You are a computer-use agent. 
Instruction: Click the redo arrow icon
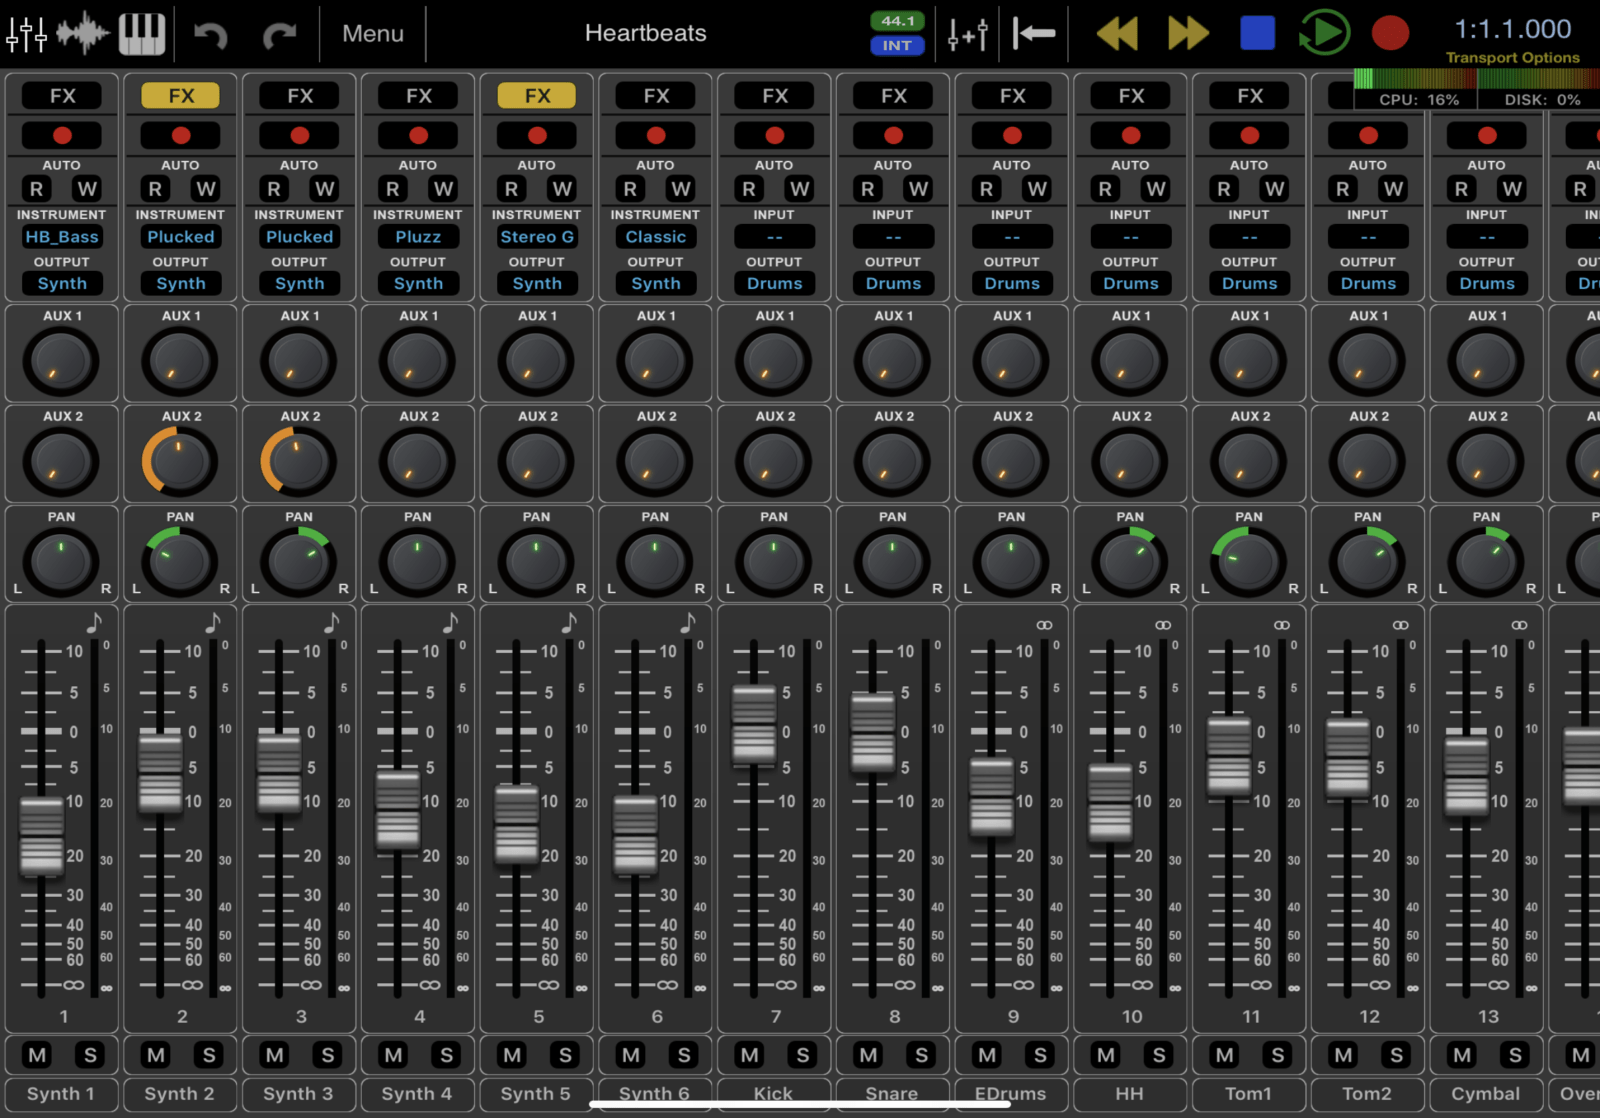click(x=279, y=35)
